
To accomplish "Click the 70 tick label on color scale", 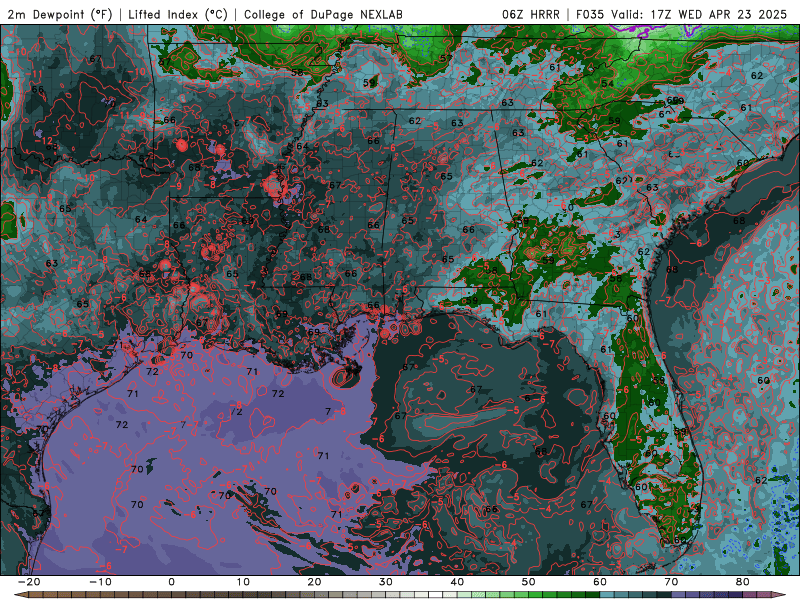I will click(x=671, y=582).
